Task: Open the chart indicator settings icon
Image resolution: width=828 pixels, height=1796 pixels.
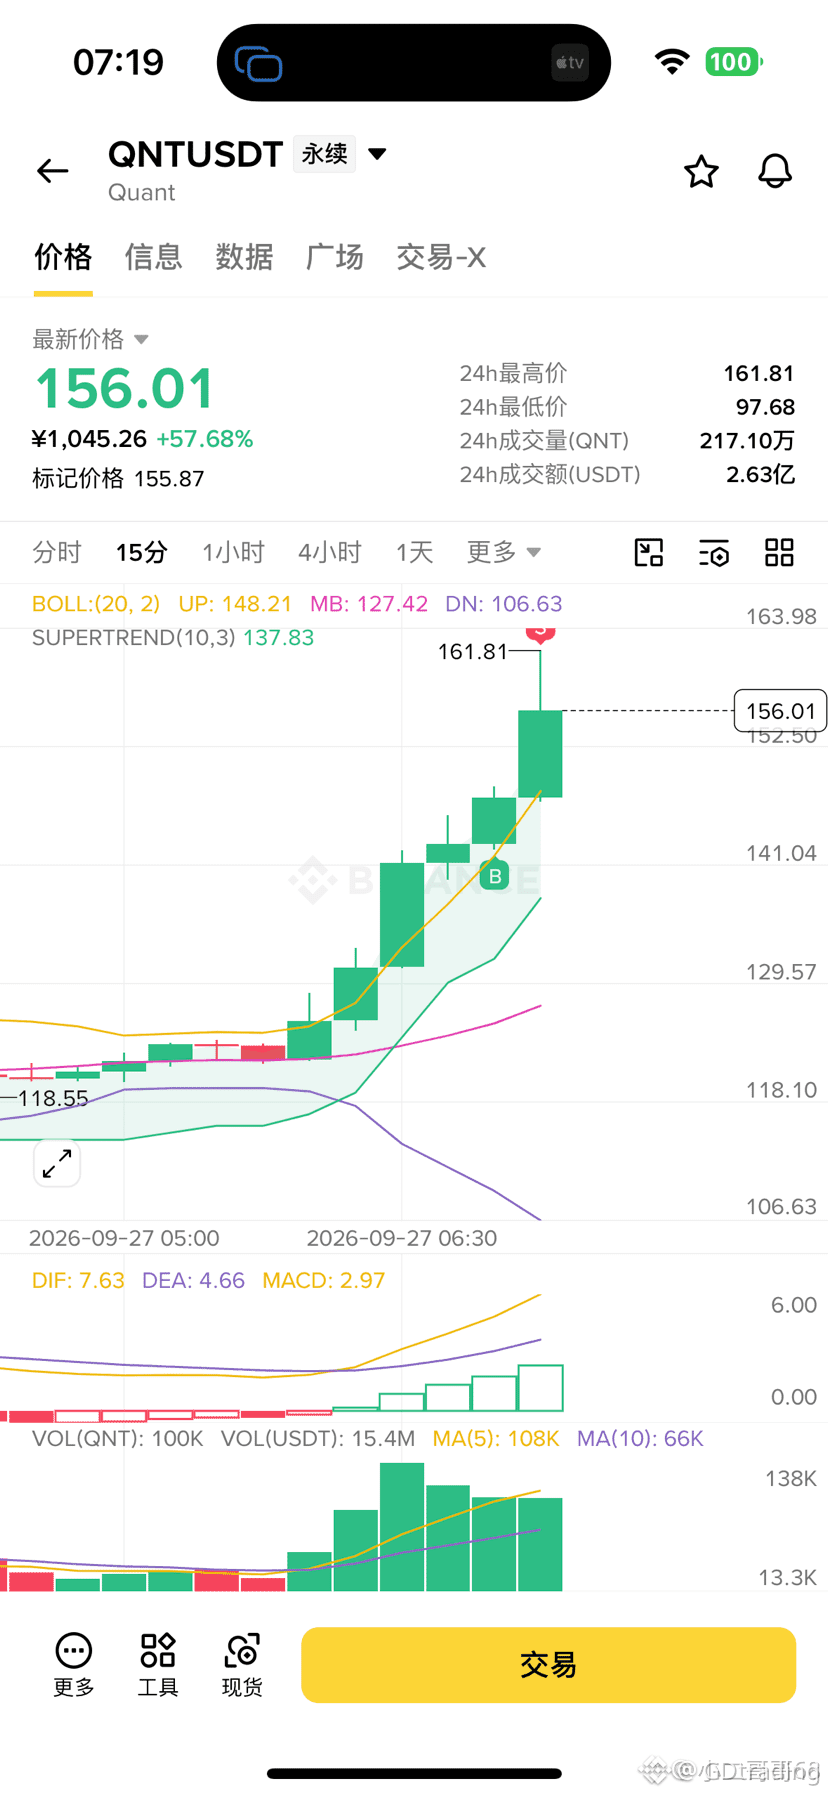Action: tap(714, 552)
